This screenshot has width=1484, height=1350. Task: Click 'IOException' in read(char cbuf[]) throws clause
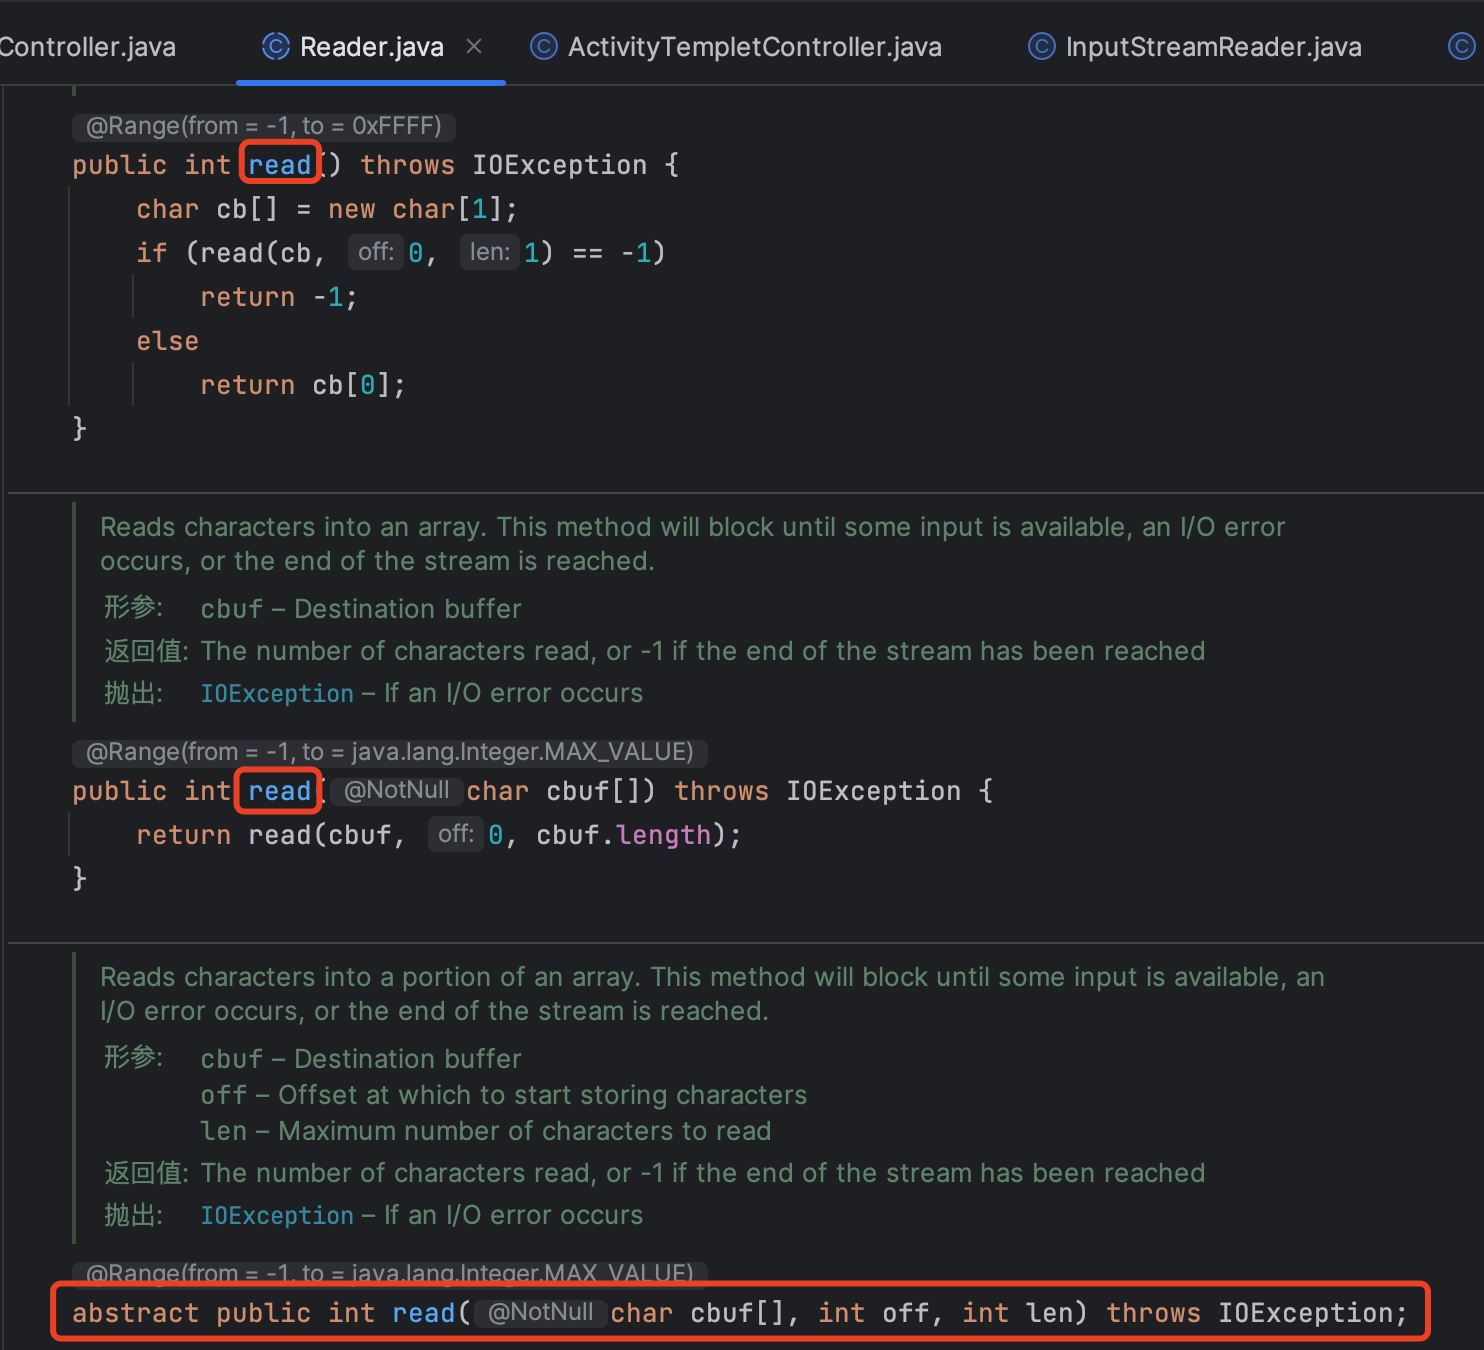coord(874,791)
